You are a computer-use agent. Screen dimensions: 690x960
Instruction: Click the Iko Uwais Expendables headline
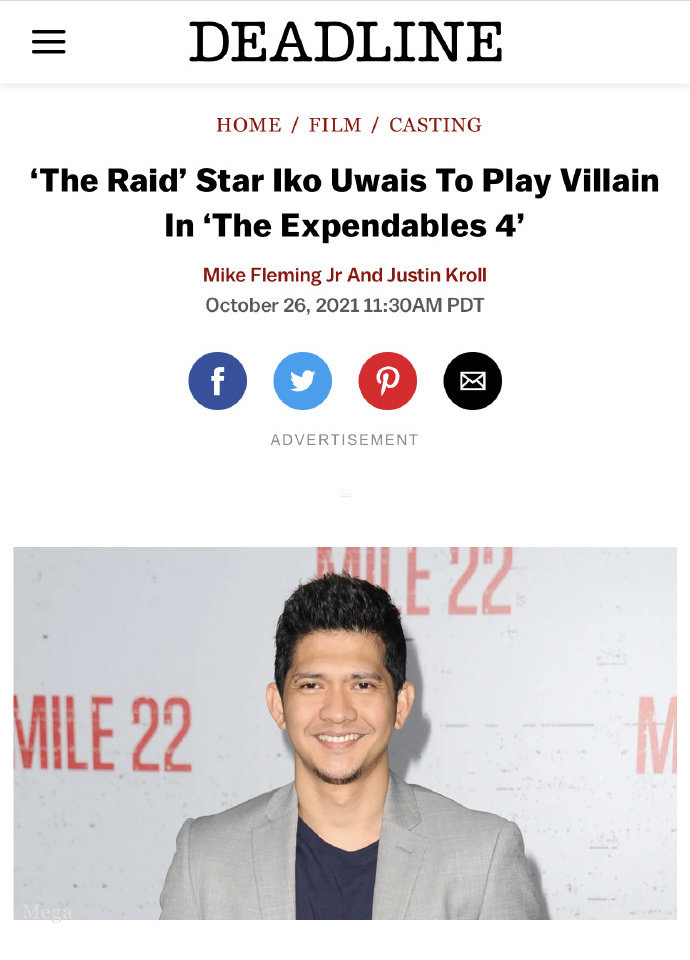point(345,203)
